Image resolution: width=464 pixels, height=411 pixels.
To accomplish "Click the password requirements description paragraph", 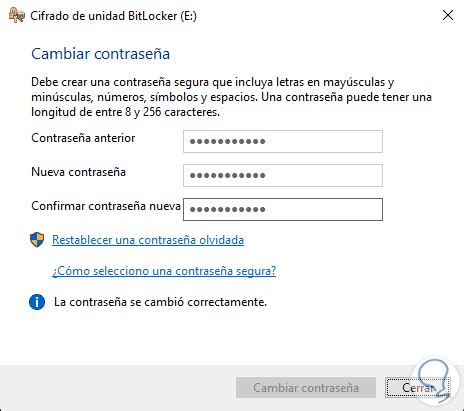I will pos(231,97).
